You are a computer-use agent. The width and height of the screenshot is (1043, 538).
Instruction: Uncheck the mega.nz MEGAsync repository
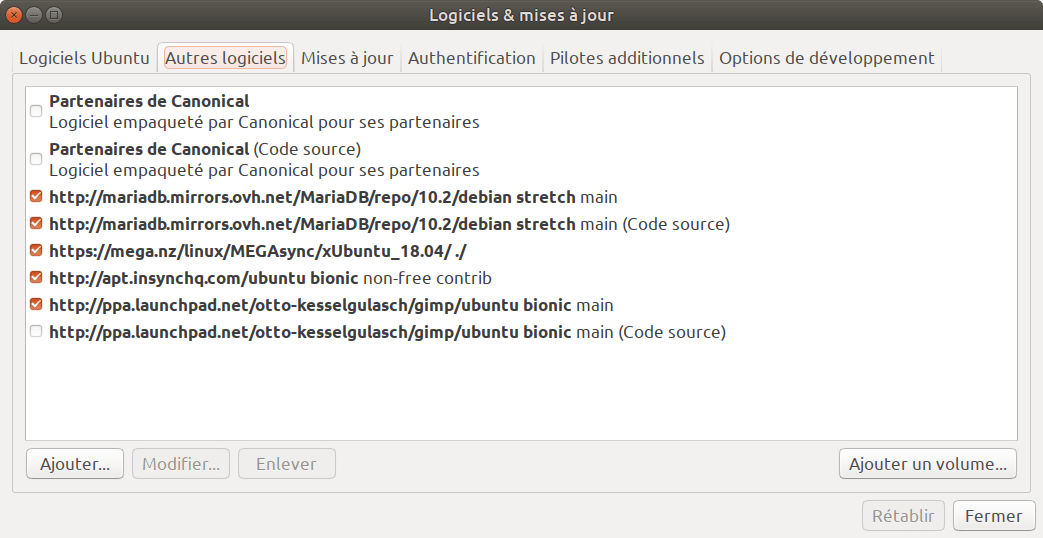click(36, 251)
